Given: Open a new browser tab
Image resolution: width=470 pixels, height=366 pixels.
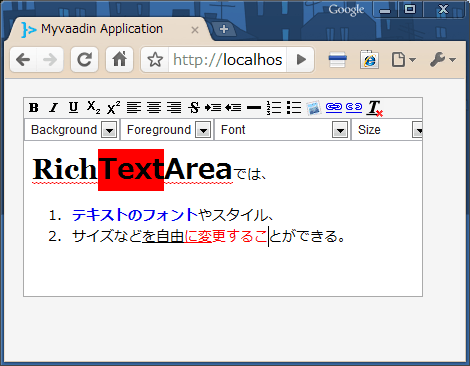Looking at the screenshot, I should (x=224, y=29).
